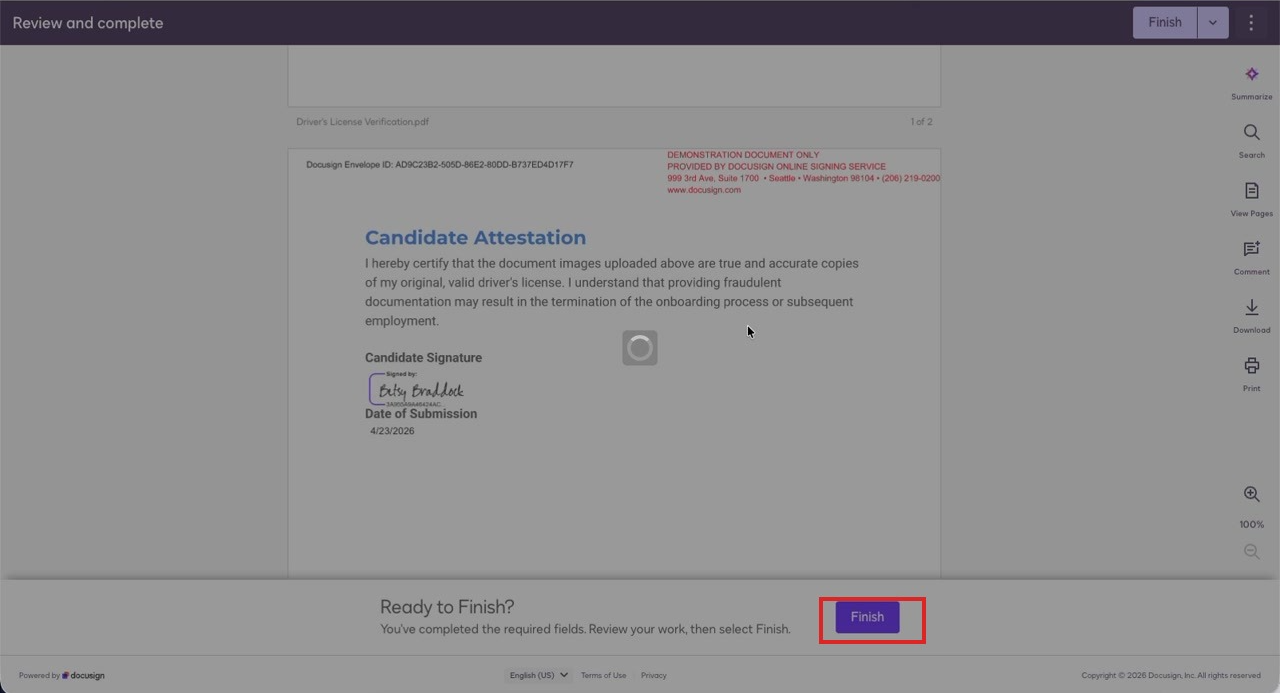Click the purple Finish button in bottom banner
The width and height of the screenshot is (1280, 693).
pyautogui.click(x=867, y=617)
